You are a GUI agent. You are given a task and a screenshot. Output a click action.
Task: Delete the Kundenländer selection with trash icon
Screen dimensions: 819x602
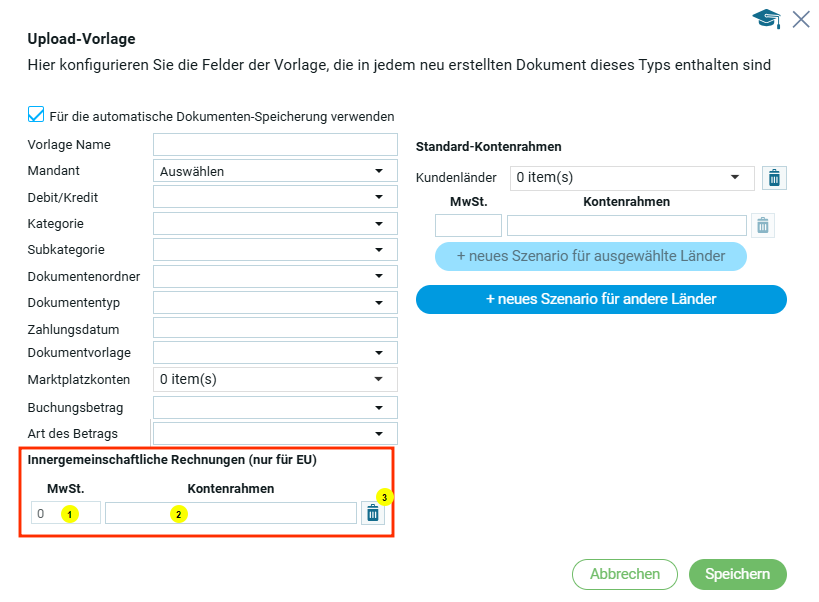point(773,178)
